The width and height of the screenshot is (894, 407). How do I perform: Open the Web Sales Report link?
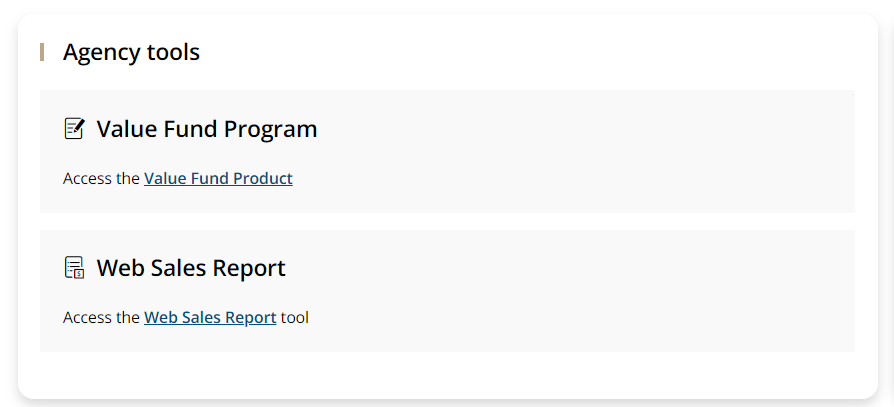click(x=210, y=318)
